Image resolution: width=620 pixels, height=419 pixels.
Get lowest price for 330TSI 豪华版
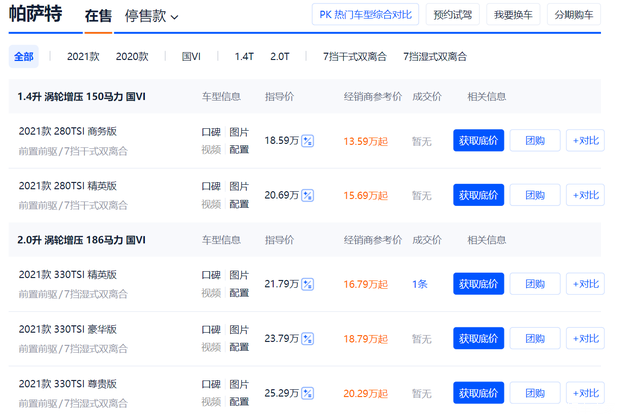478,338
